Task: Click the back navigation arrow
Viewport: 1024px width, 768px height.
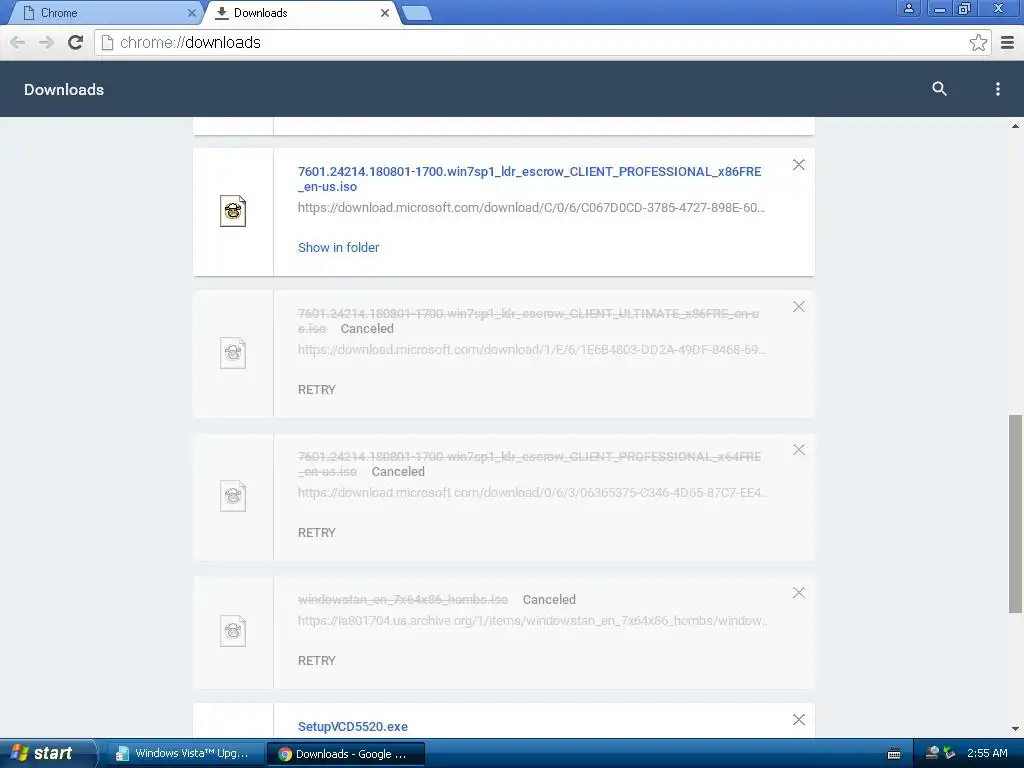Action: coord(18,42)
